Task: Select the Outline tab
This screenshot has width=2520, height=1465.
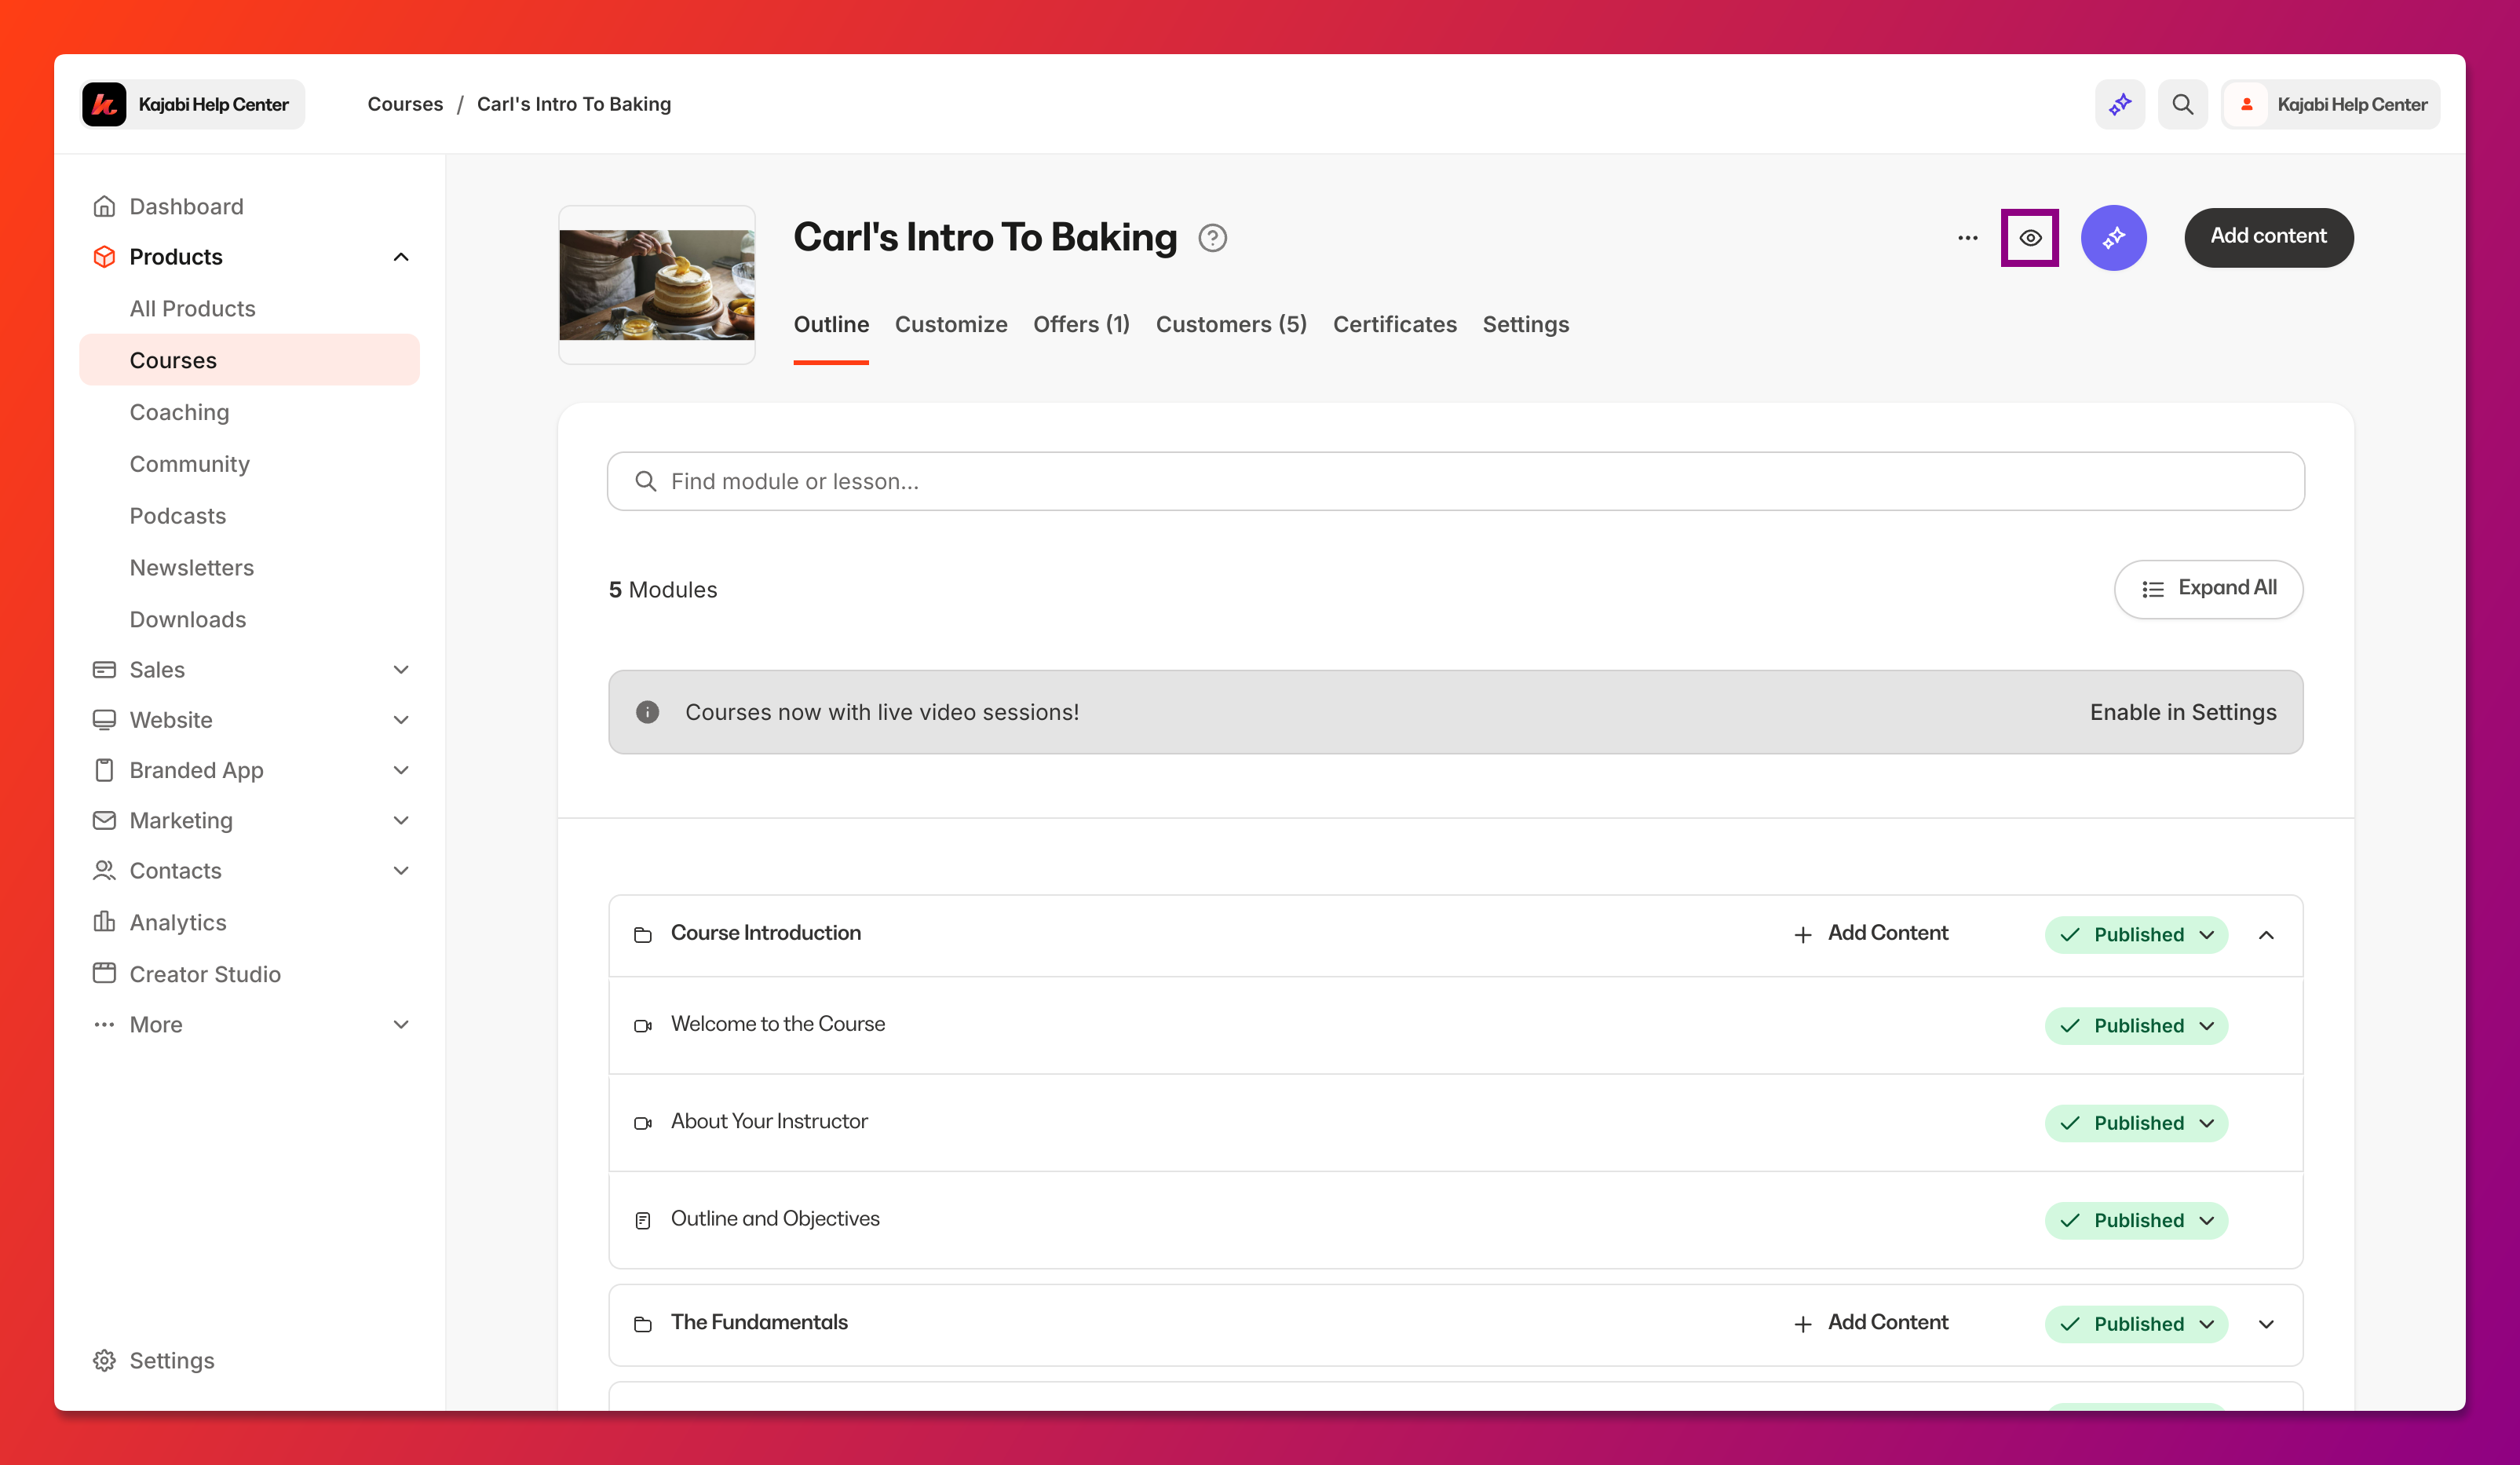Action: [x=831, y=324]
